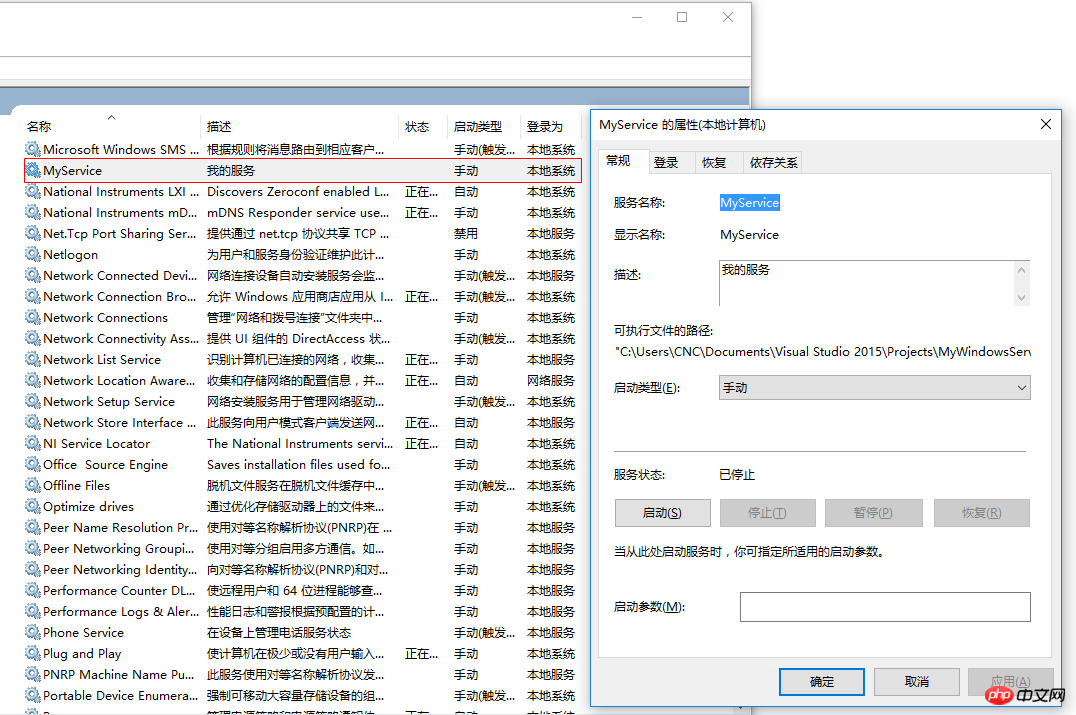Switch to the 依存关系 tab
1076x715 pixels.
[773, 163]
